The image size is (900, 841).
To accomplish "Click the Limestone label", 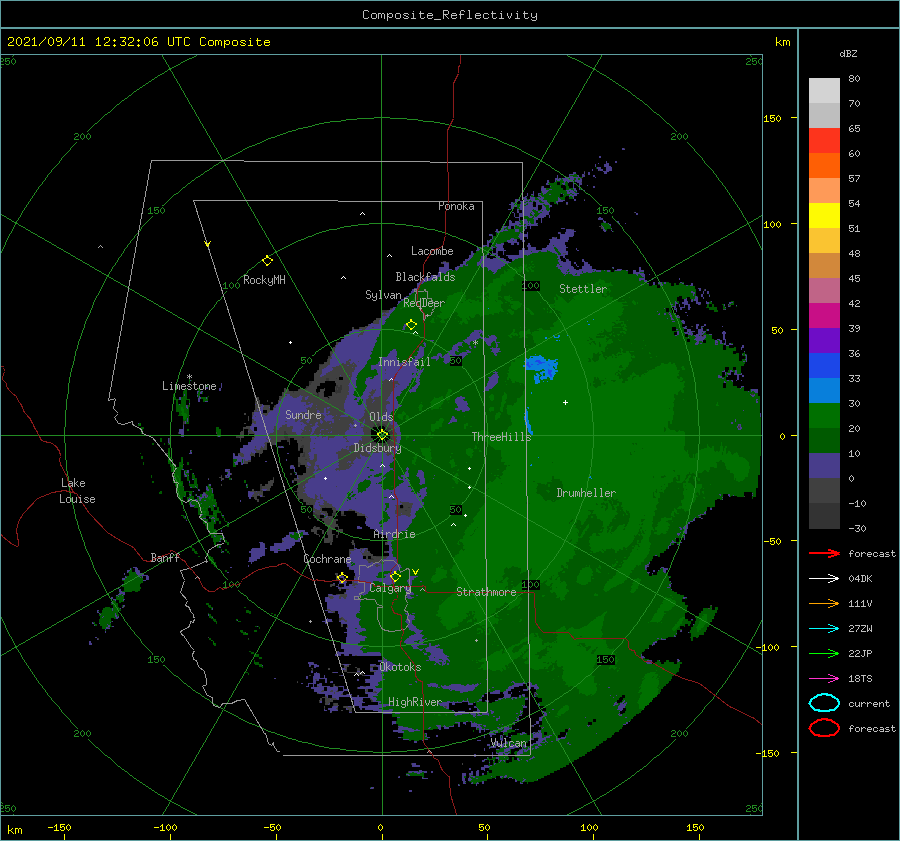I will pos(189,386).
